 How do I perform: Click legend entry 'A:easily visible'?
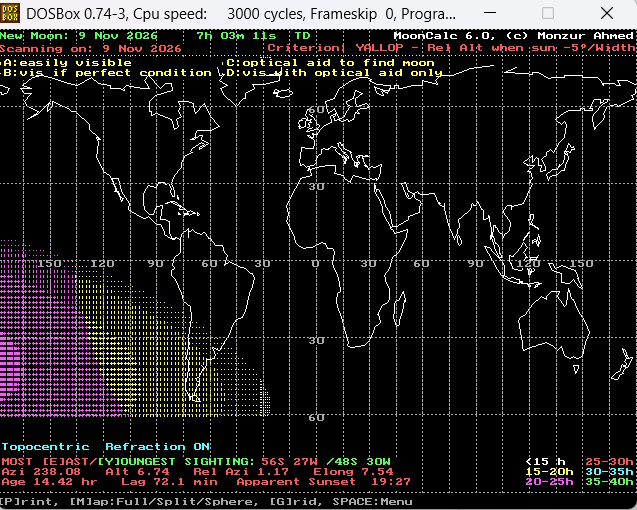pyautogui.click(x=68, y=63)
